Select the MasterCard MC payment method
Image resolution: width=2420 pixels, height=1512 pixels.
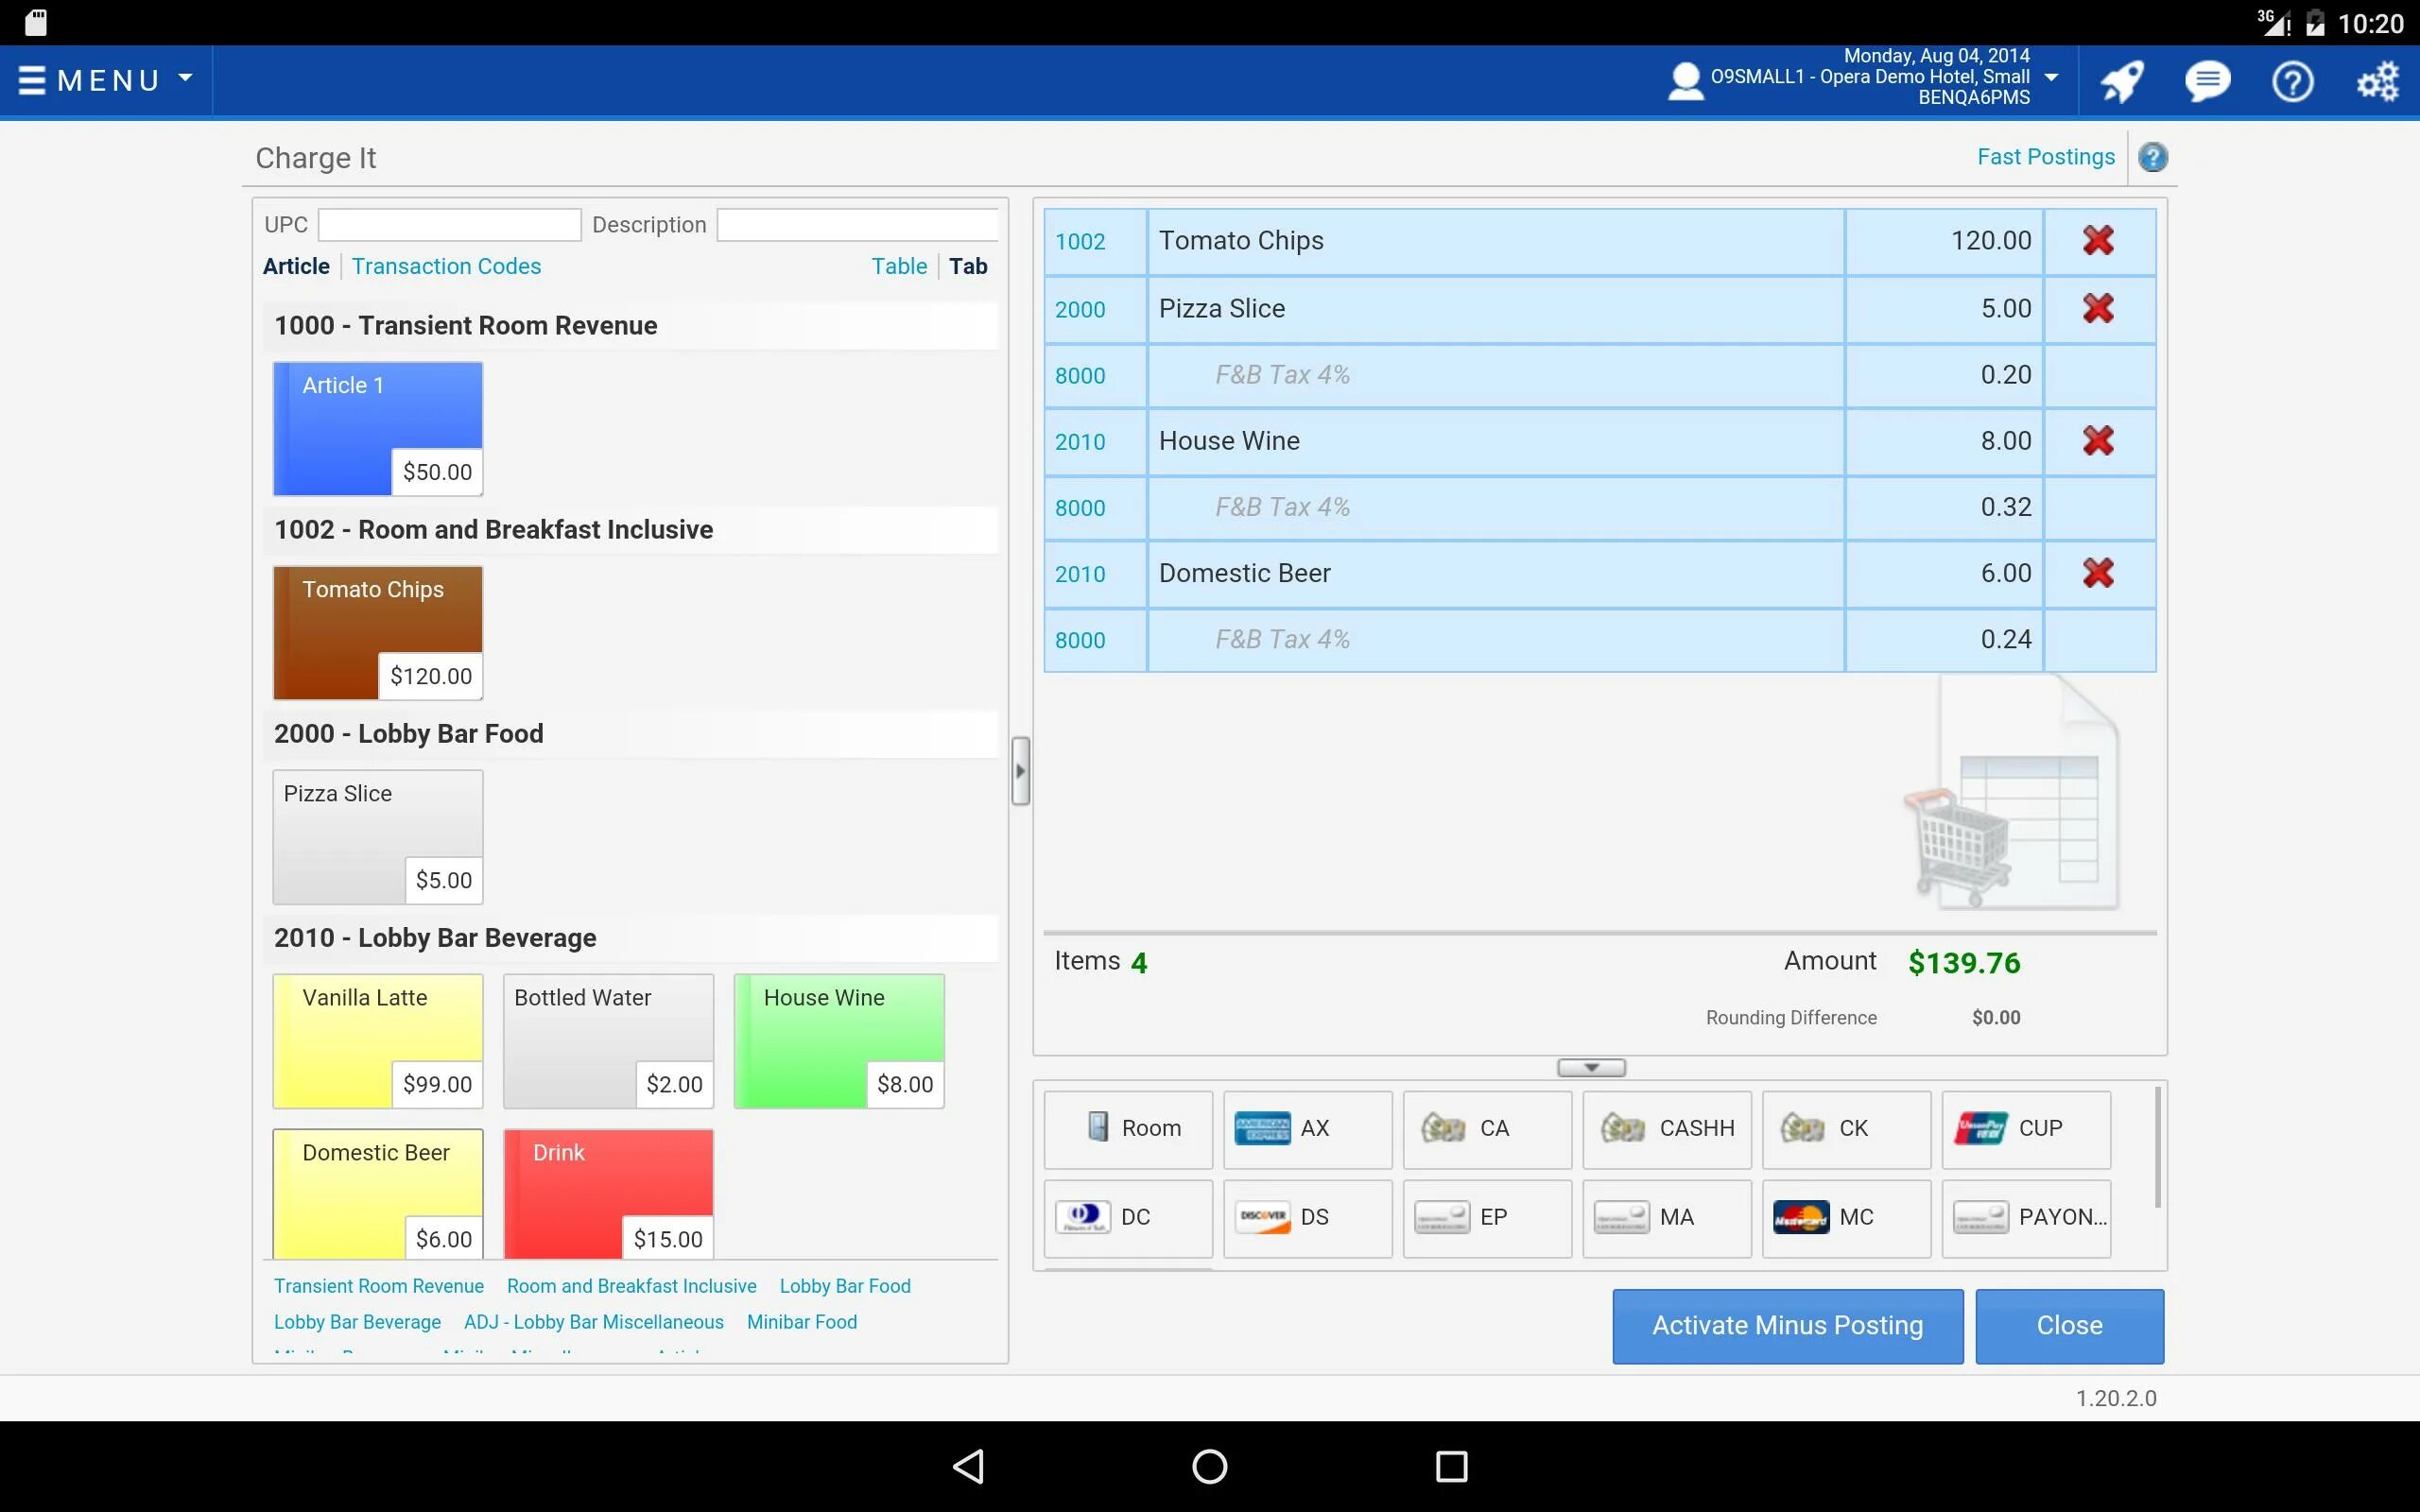(1845, 1217)
